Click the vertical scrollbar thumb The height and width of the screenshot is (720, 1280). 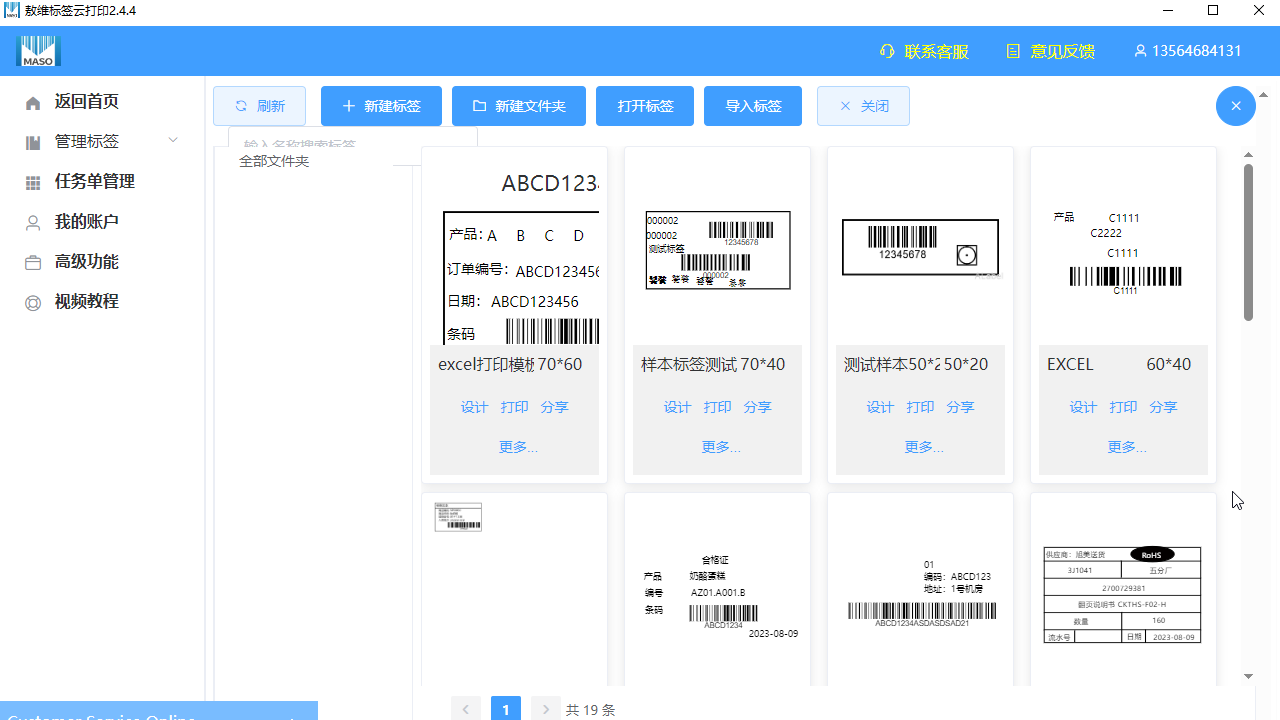point(1248,242)
